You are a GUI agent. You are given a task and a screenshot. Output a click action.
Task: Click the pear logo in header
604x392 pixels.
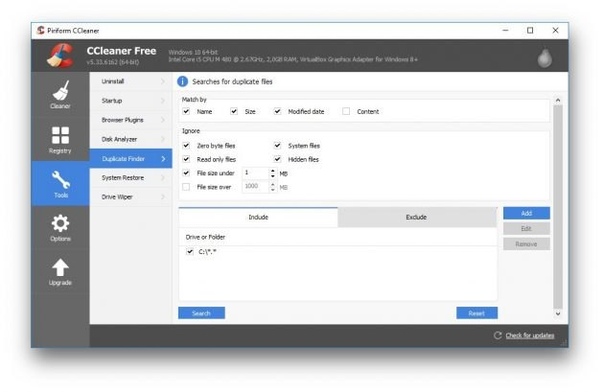click(x=544, y=58)
